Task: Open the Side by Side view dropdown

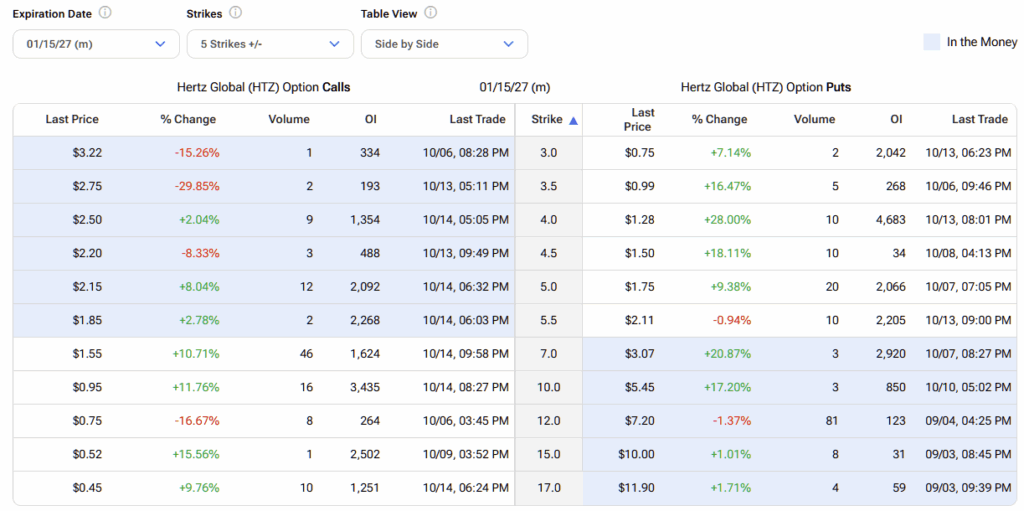Action: (444, 44)
